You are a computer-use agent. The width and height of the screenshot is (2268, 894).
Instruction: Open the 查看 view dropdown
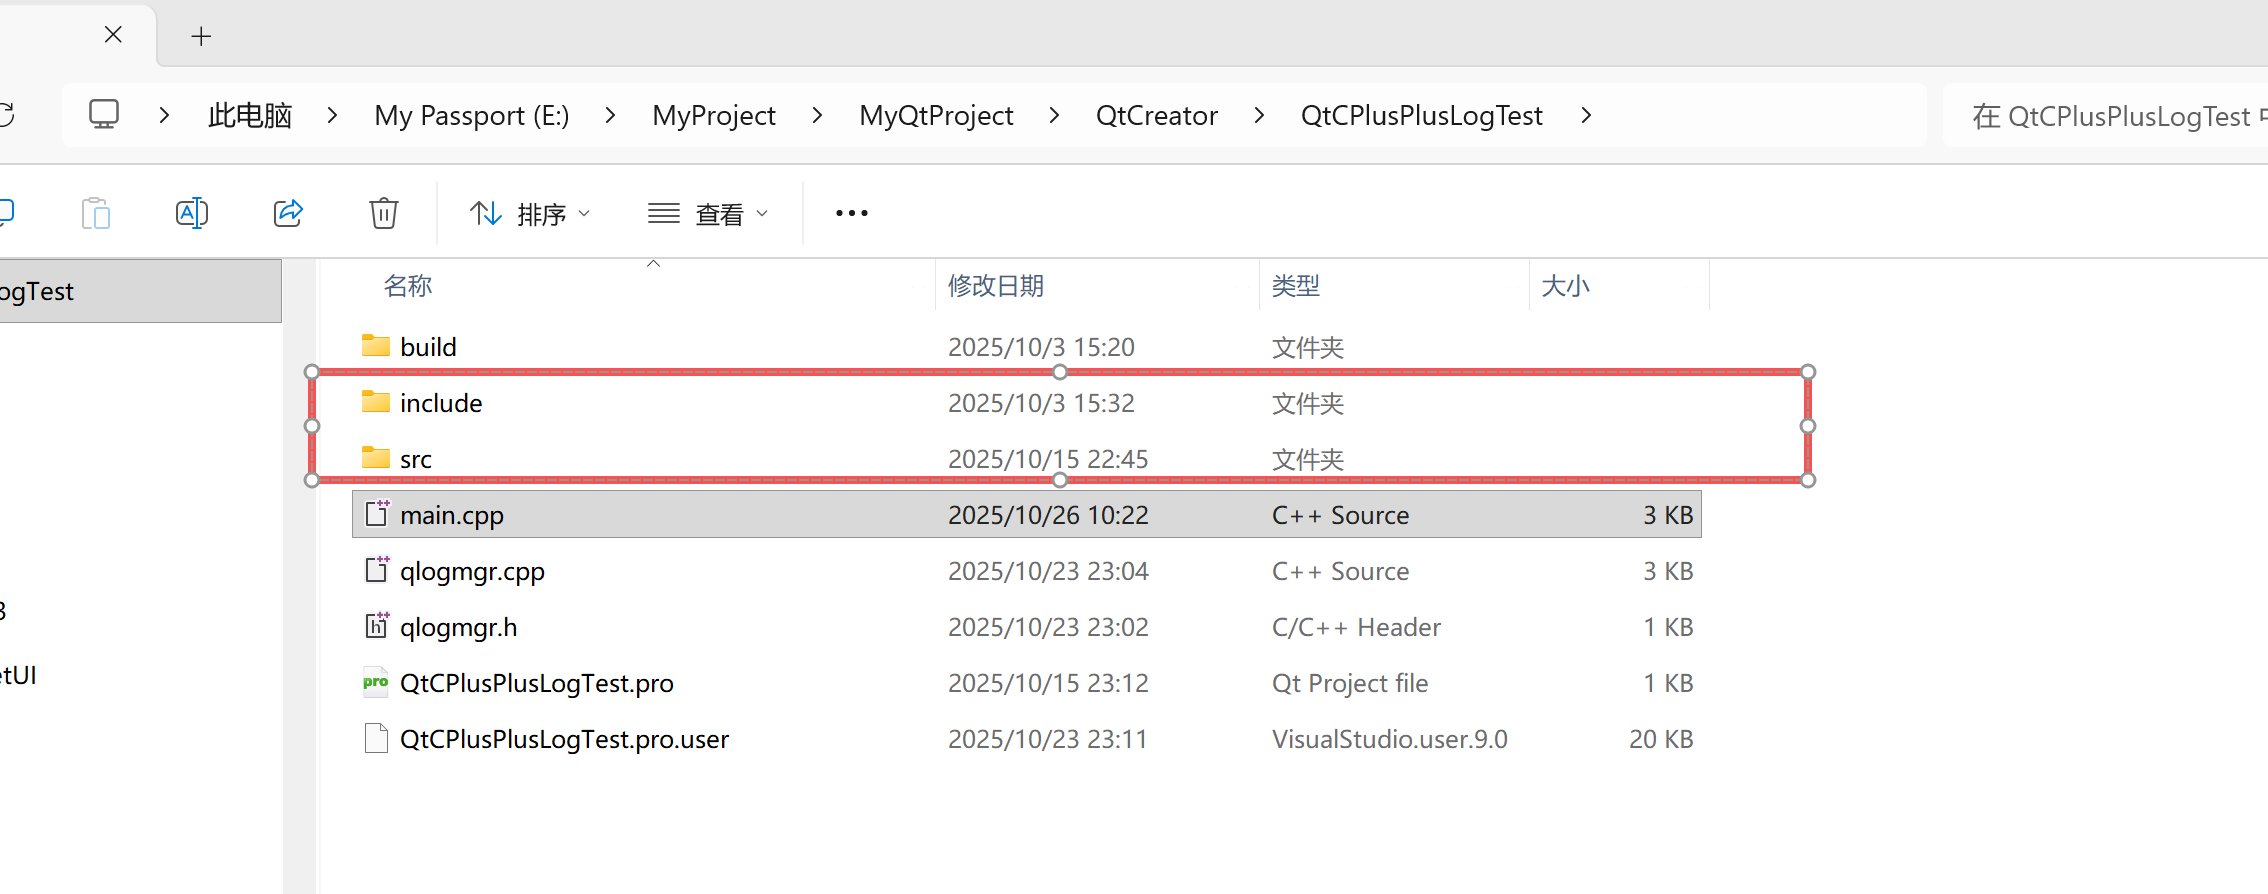708,213
